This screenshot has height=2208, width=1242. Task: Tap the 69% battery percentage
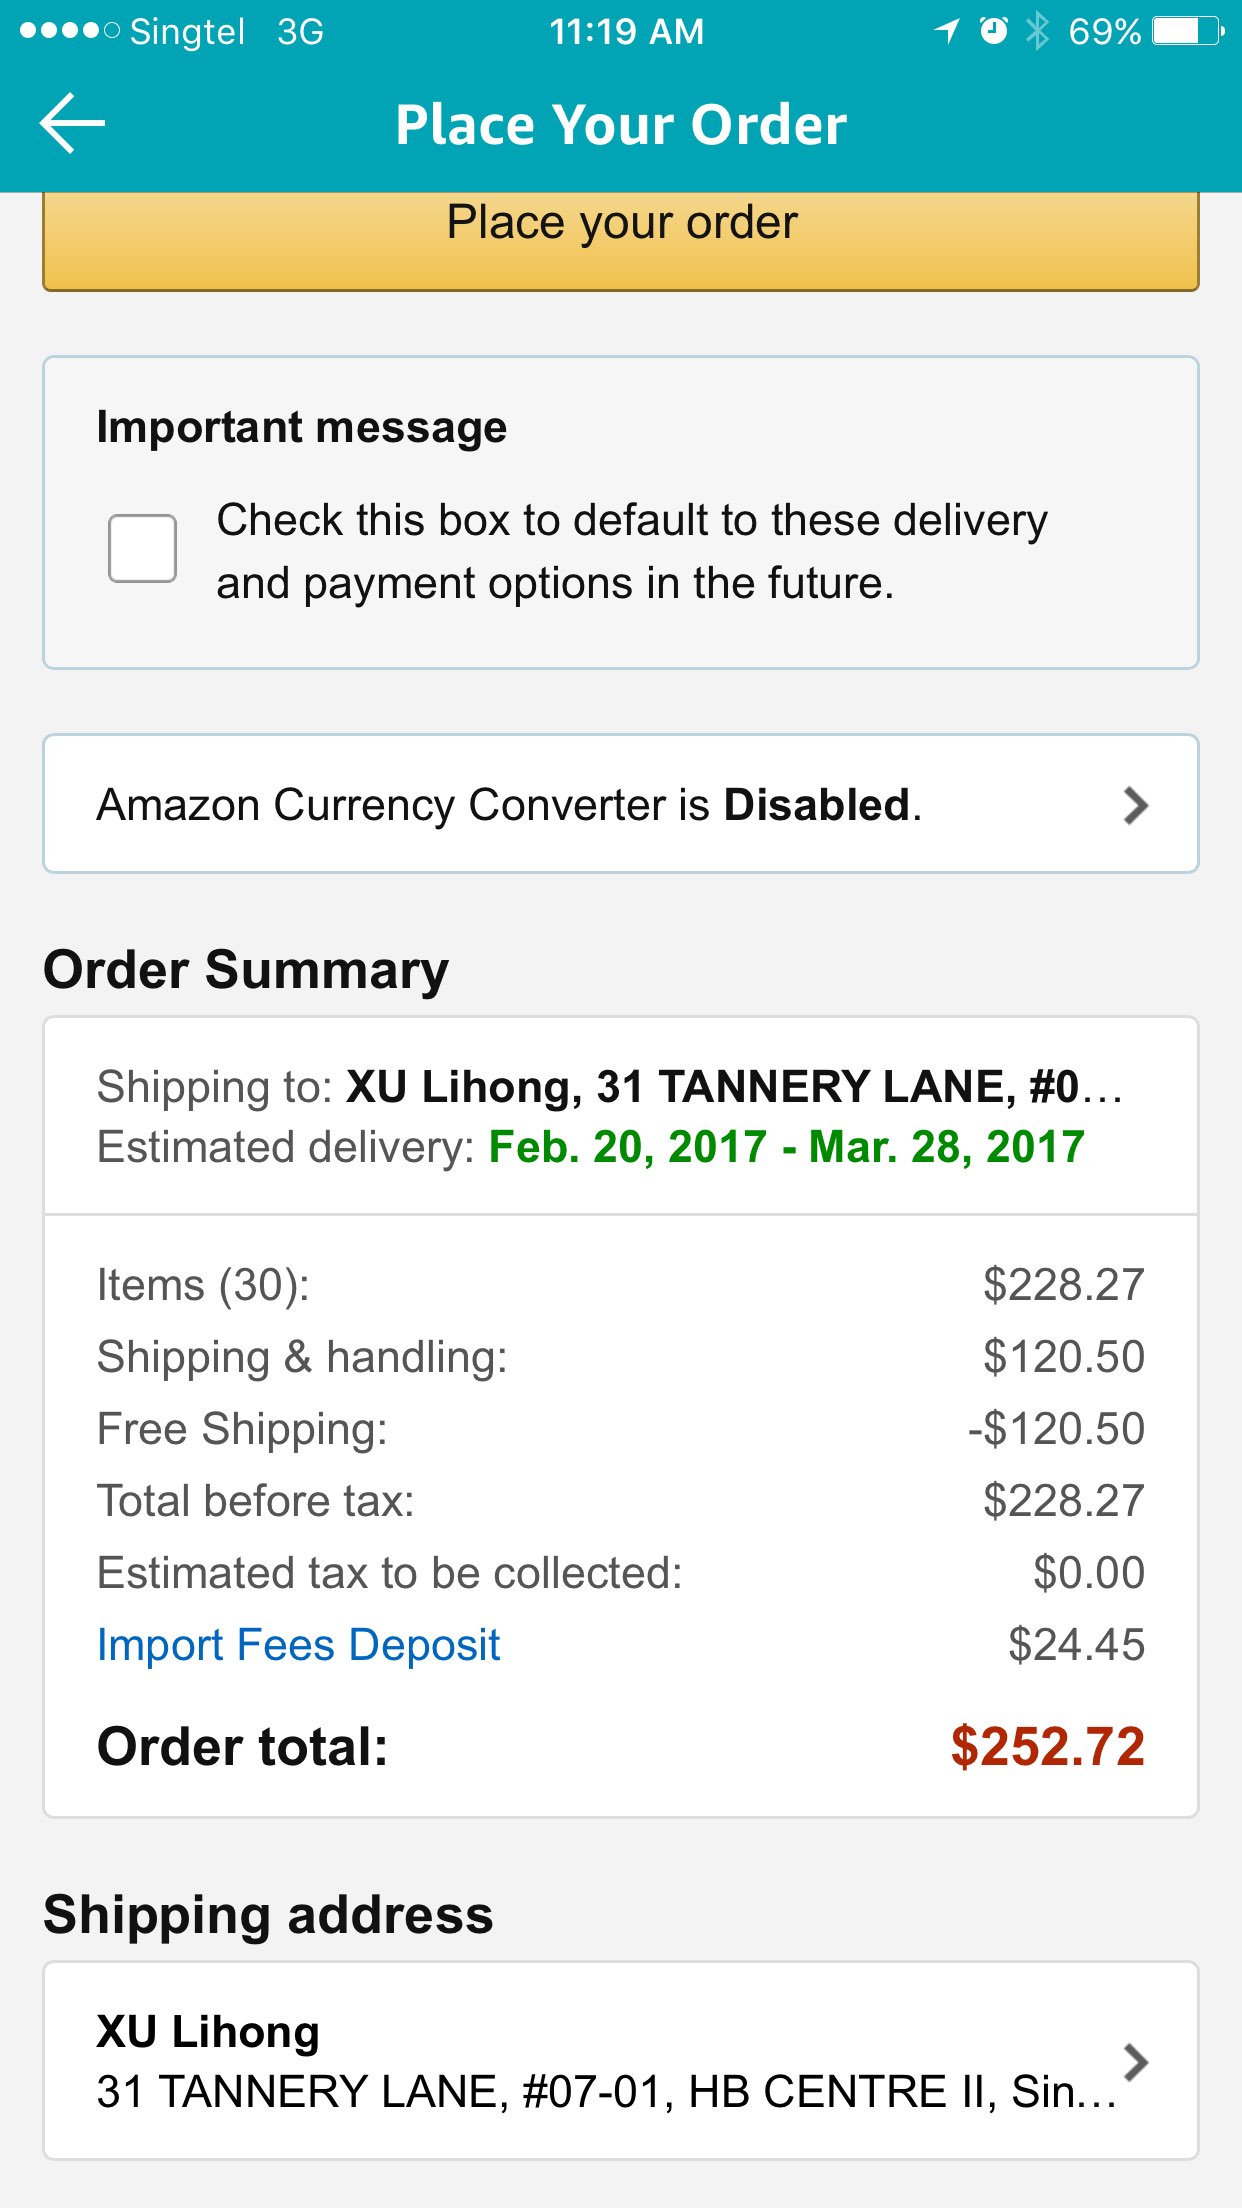coord(1104,31)
